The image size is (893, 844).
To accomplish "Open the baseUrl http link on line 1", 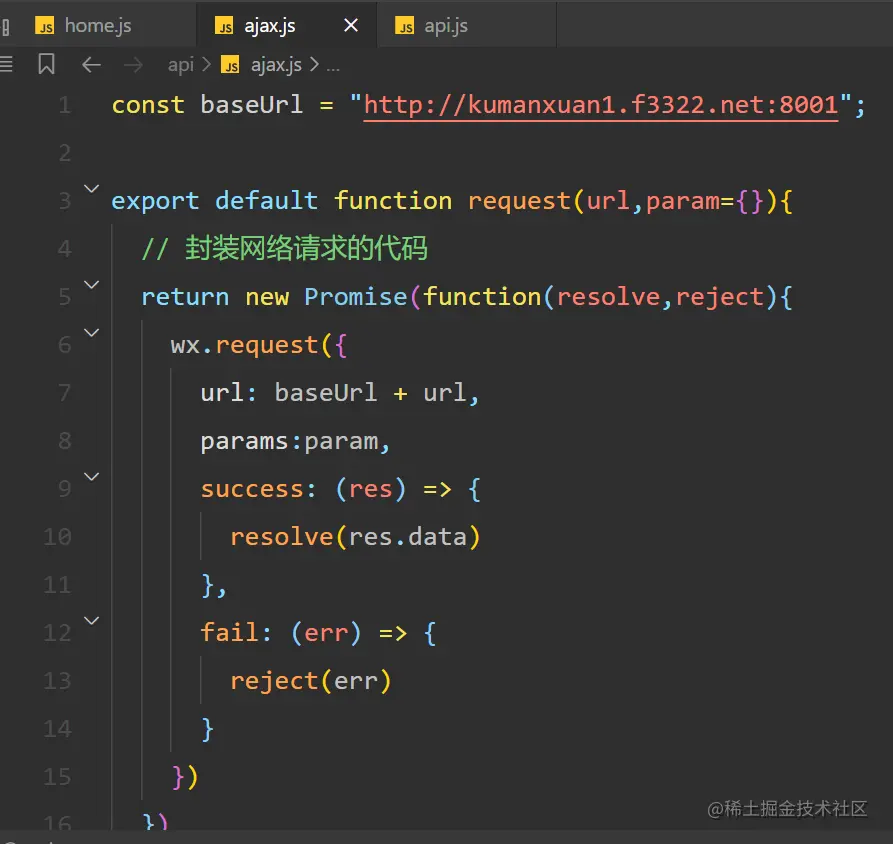I will (601, 105).
